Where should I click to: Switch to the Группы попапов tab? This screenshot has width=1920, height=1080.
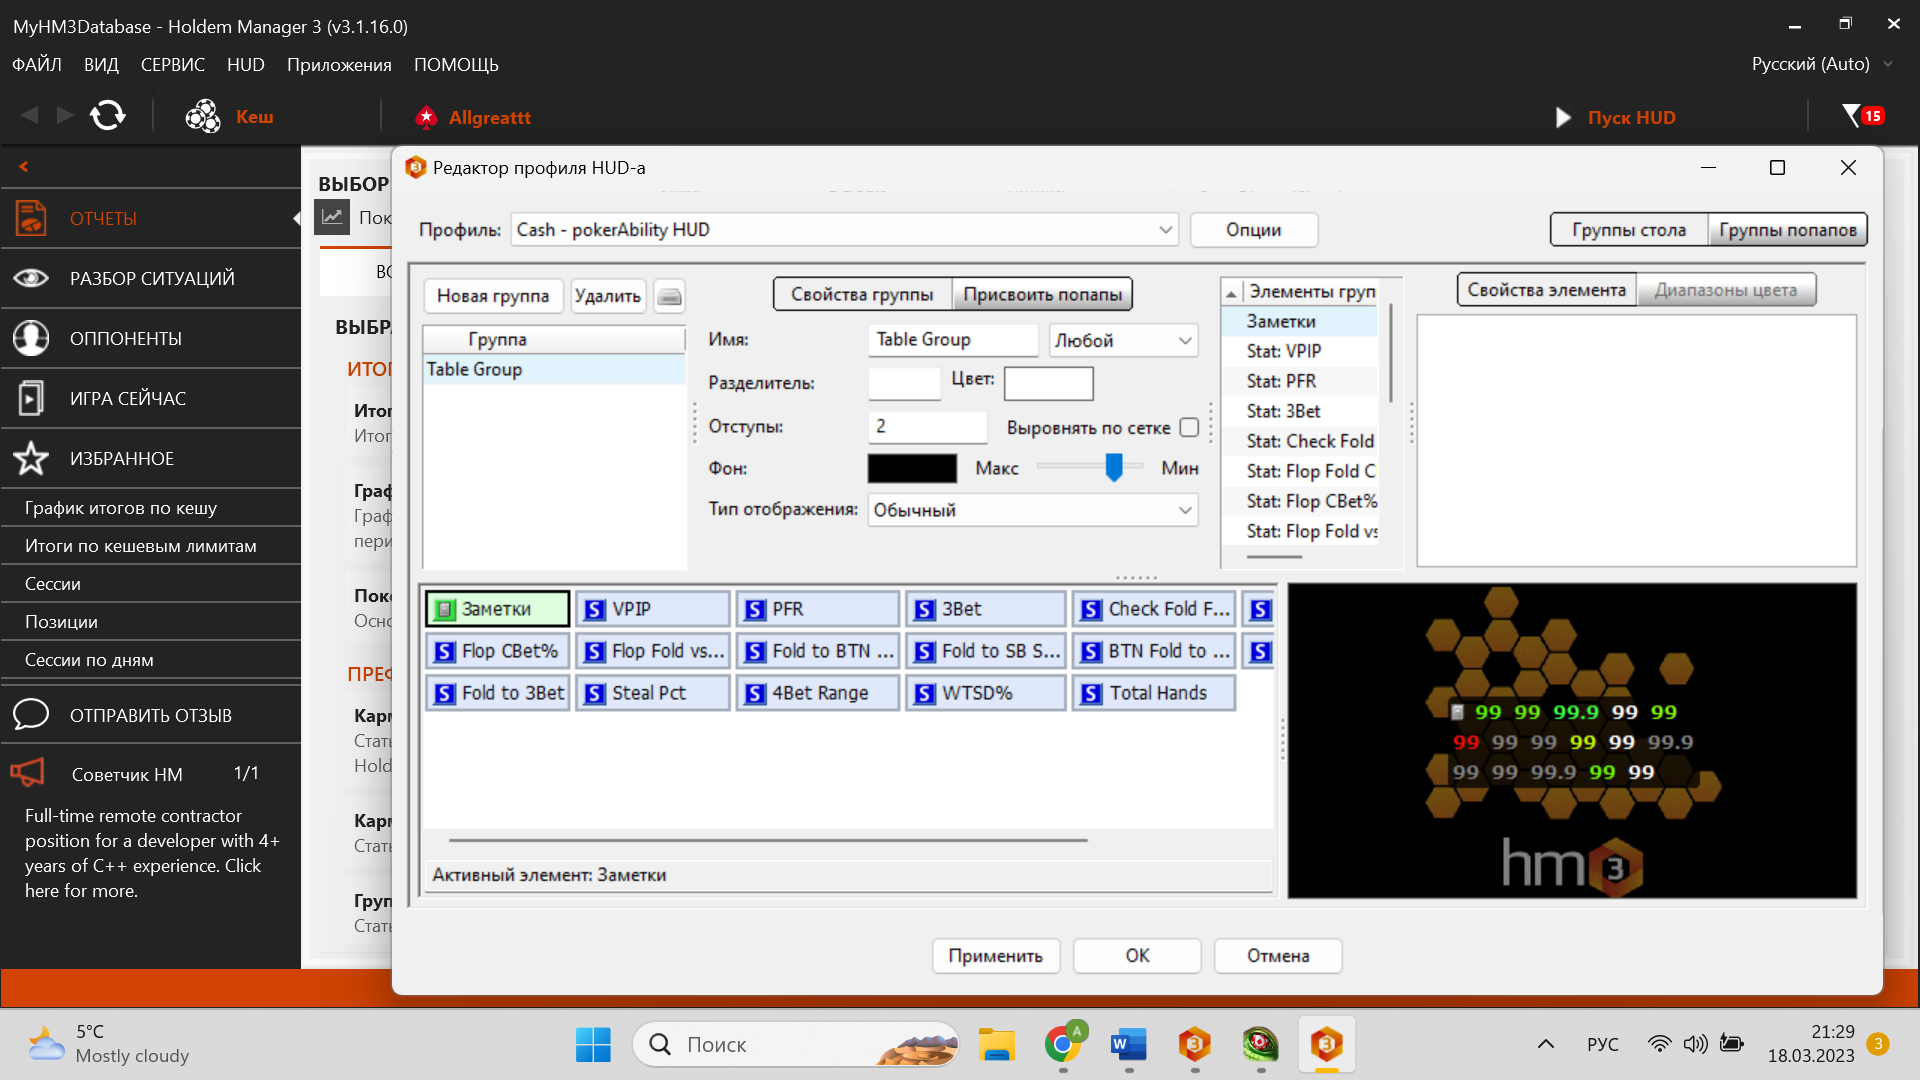(1787, 230)
